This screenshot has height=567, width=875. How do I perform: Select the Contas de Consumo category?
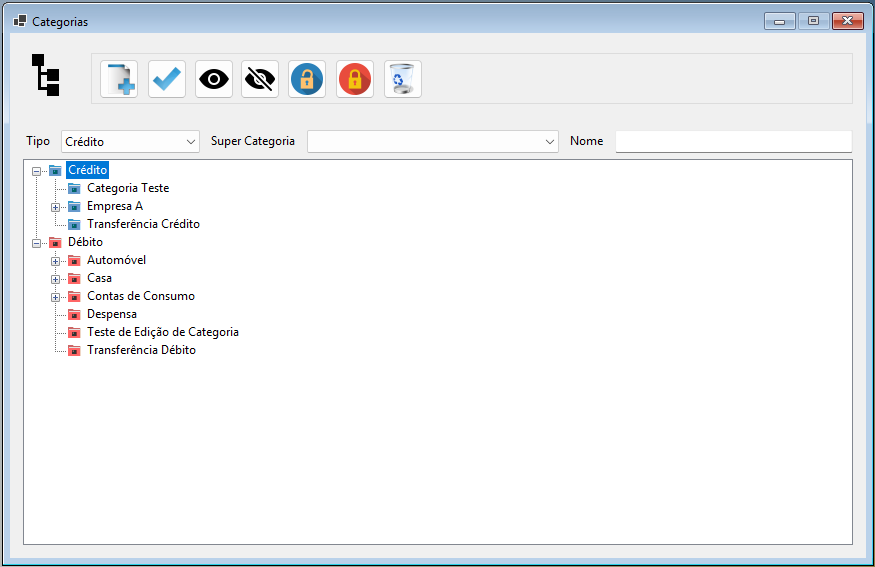click(x=141, y=296)
